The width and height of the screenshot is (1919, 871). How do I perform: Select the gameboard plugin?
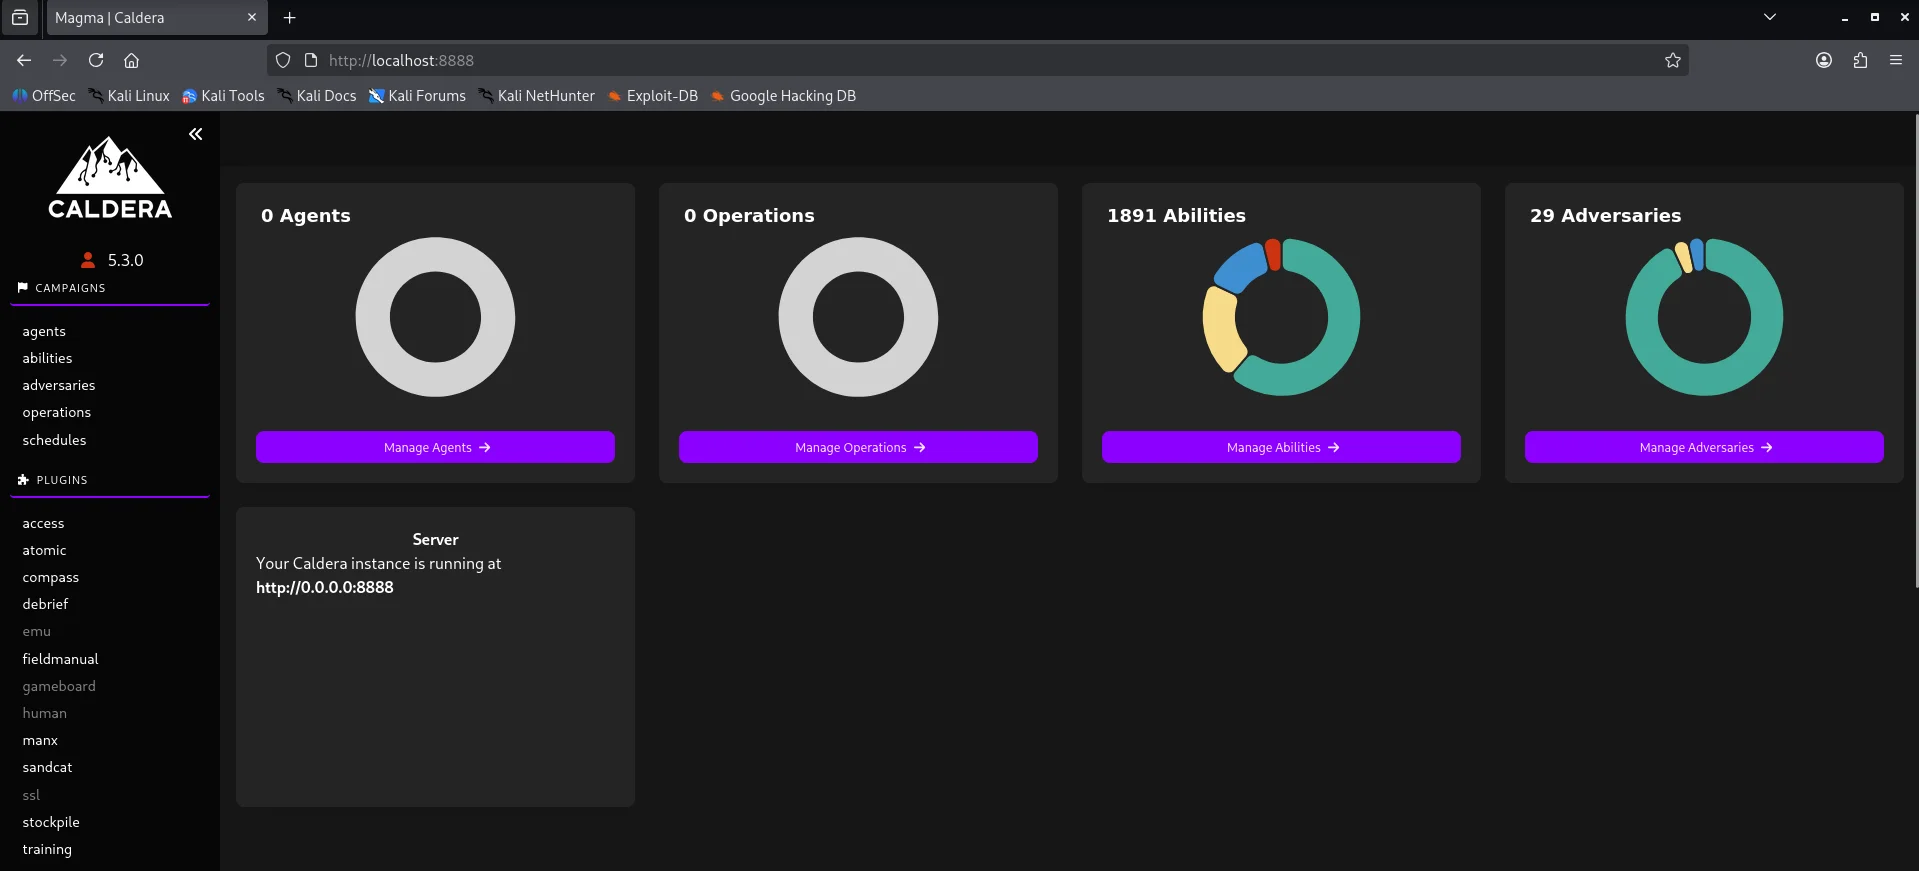tap(59, 686)
